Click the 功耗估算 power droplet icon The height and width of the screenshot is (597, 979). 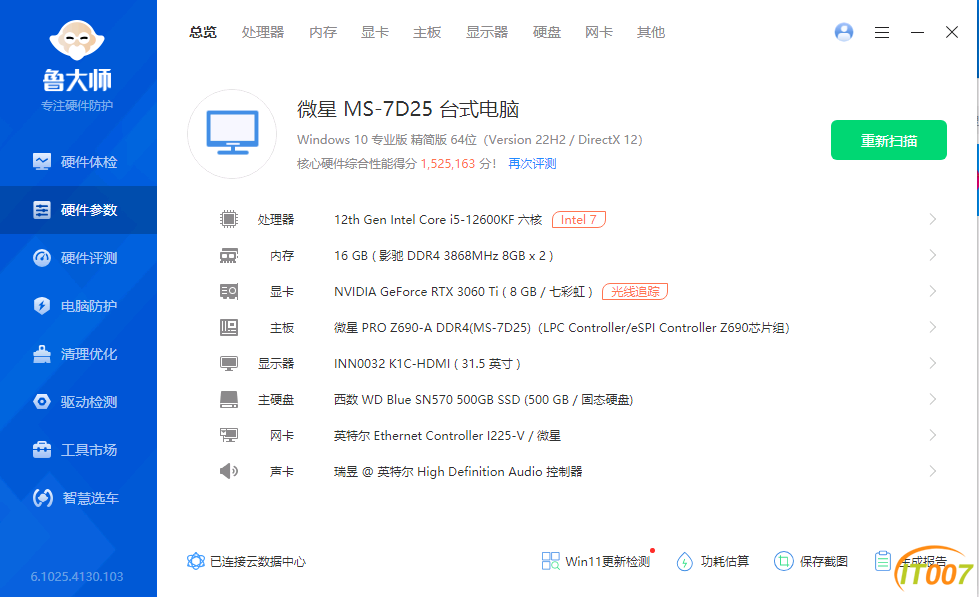pyautogui.click(x=684, y=561)
